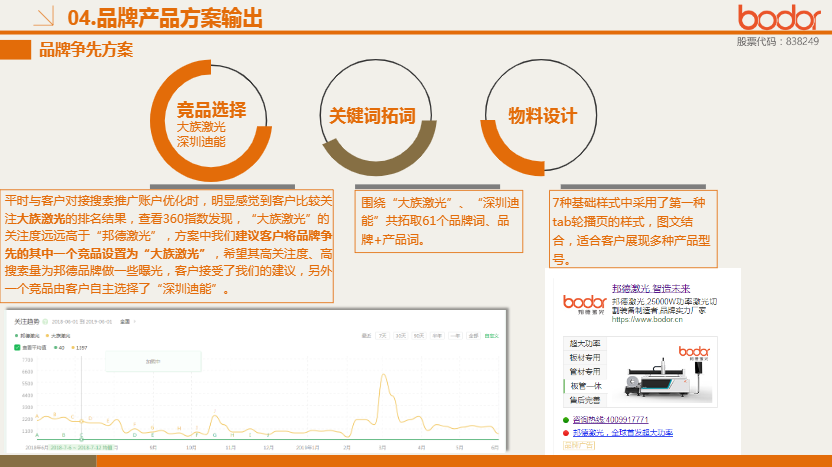The image size is (832, 467).
Task: Select the 半年 range button
Action: (x=437, y=336)
